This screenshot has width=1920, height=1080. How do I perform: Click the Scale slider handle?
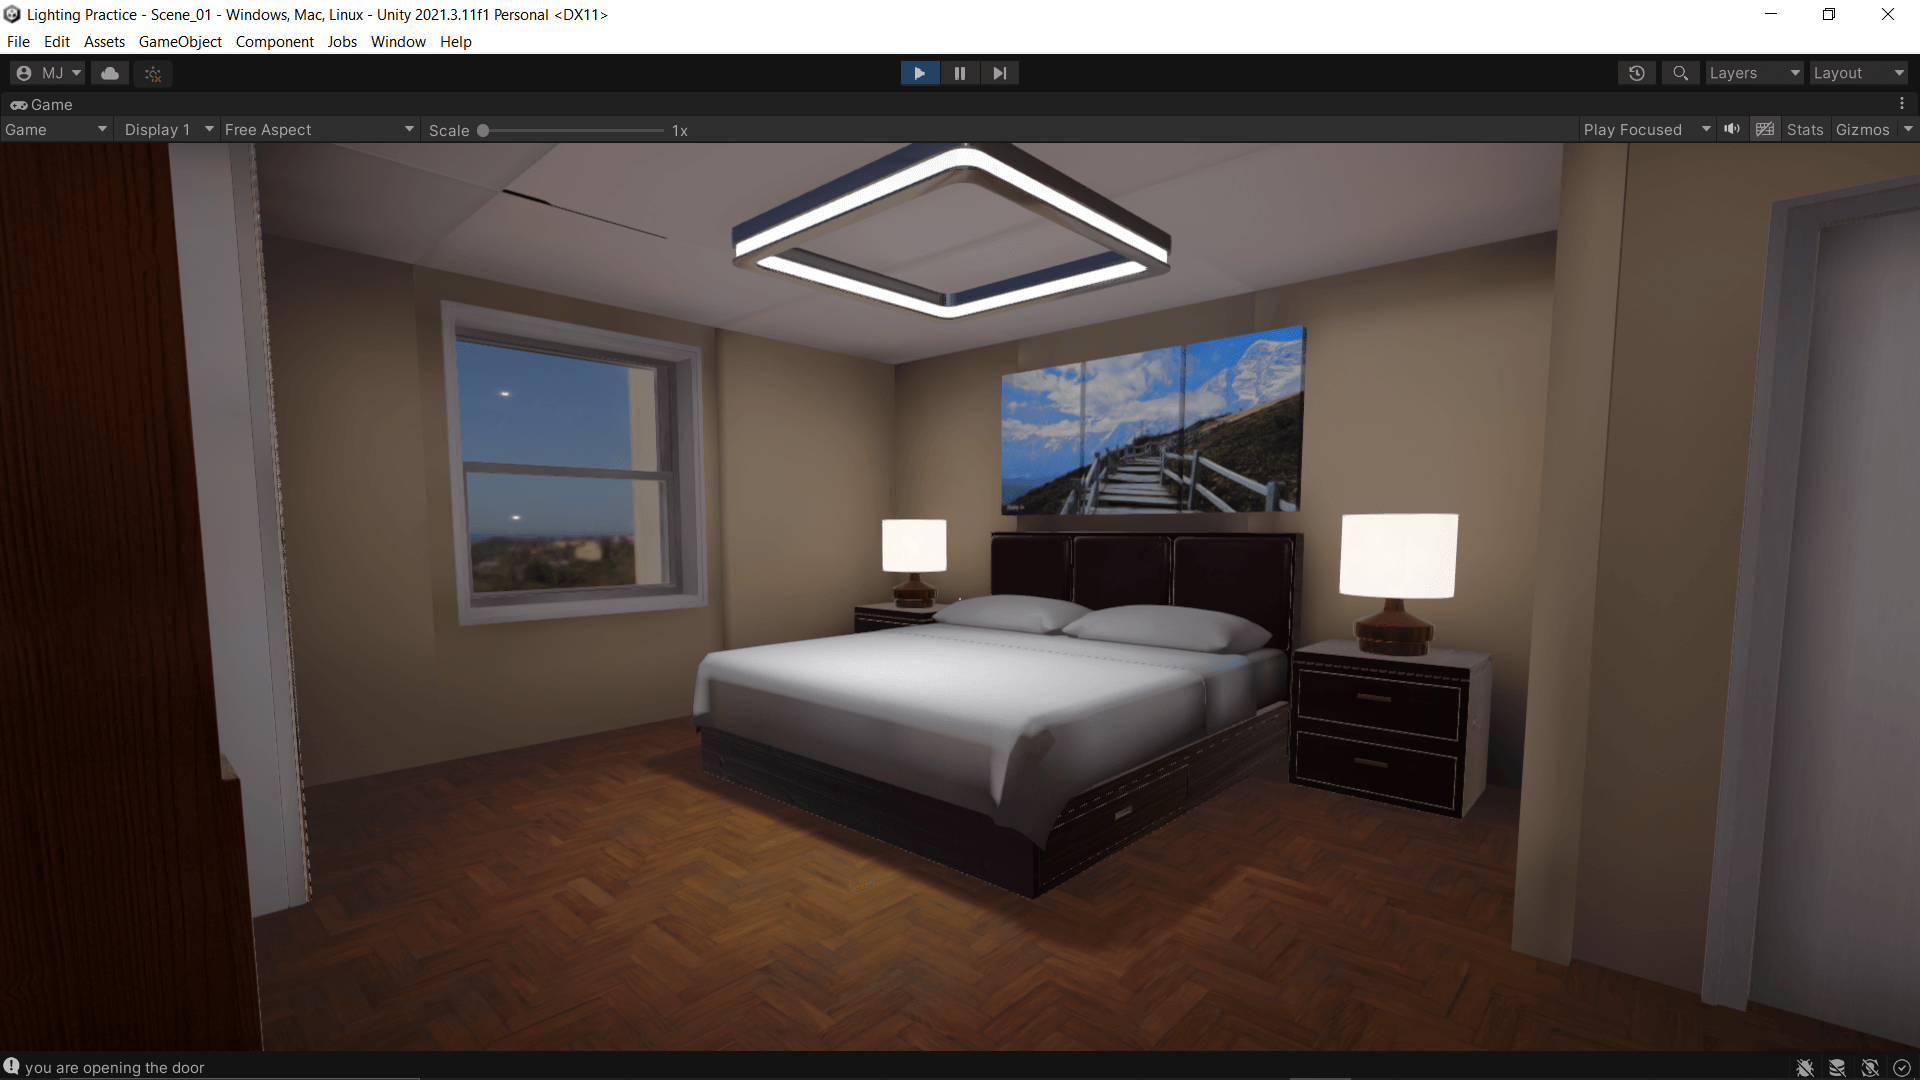click(x=483, y=130)
